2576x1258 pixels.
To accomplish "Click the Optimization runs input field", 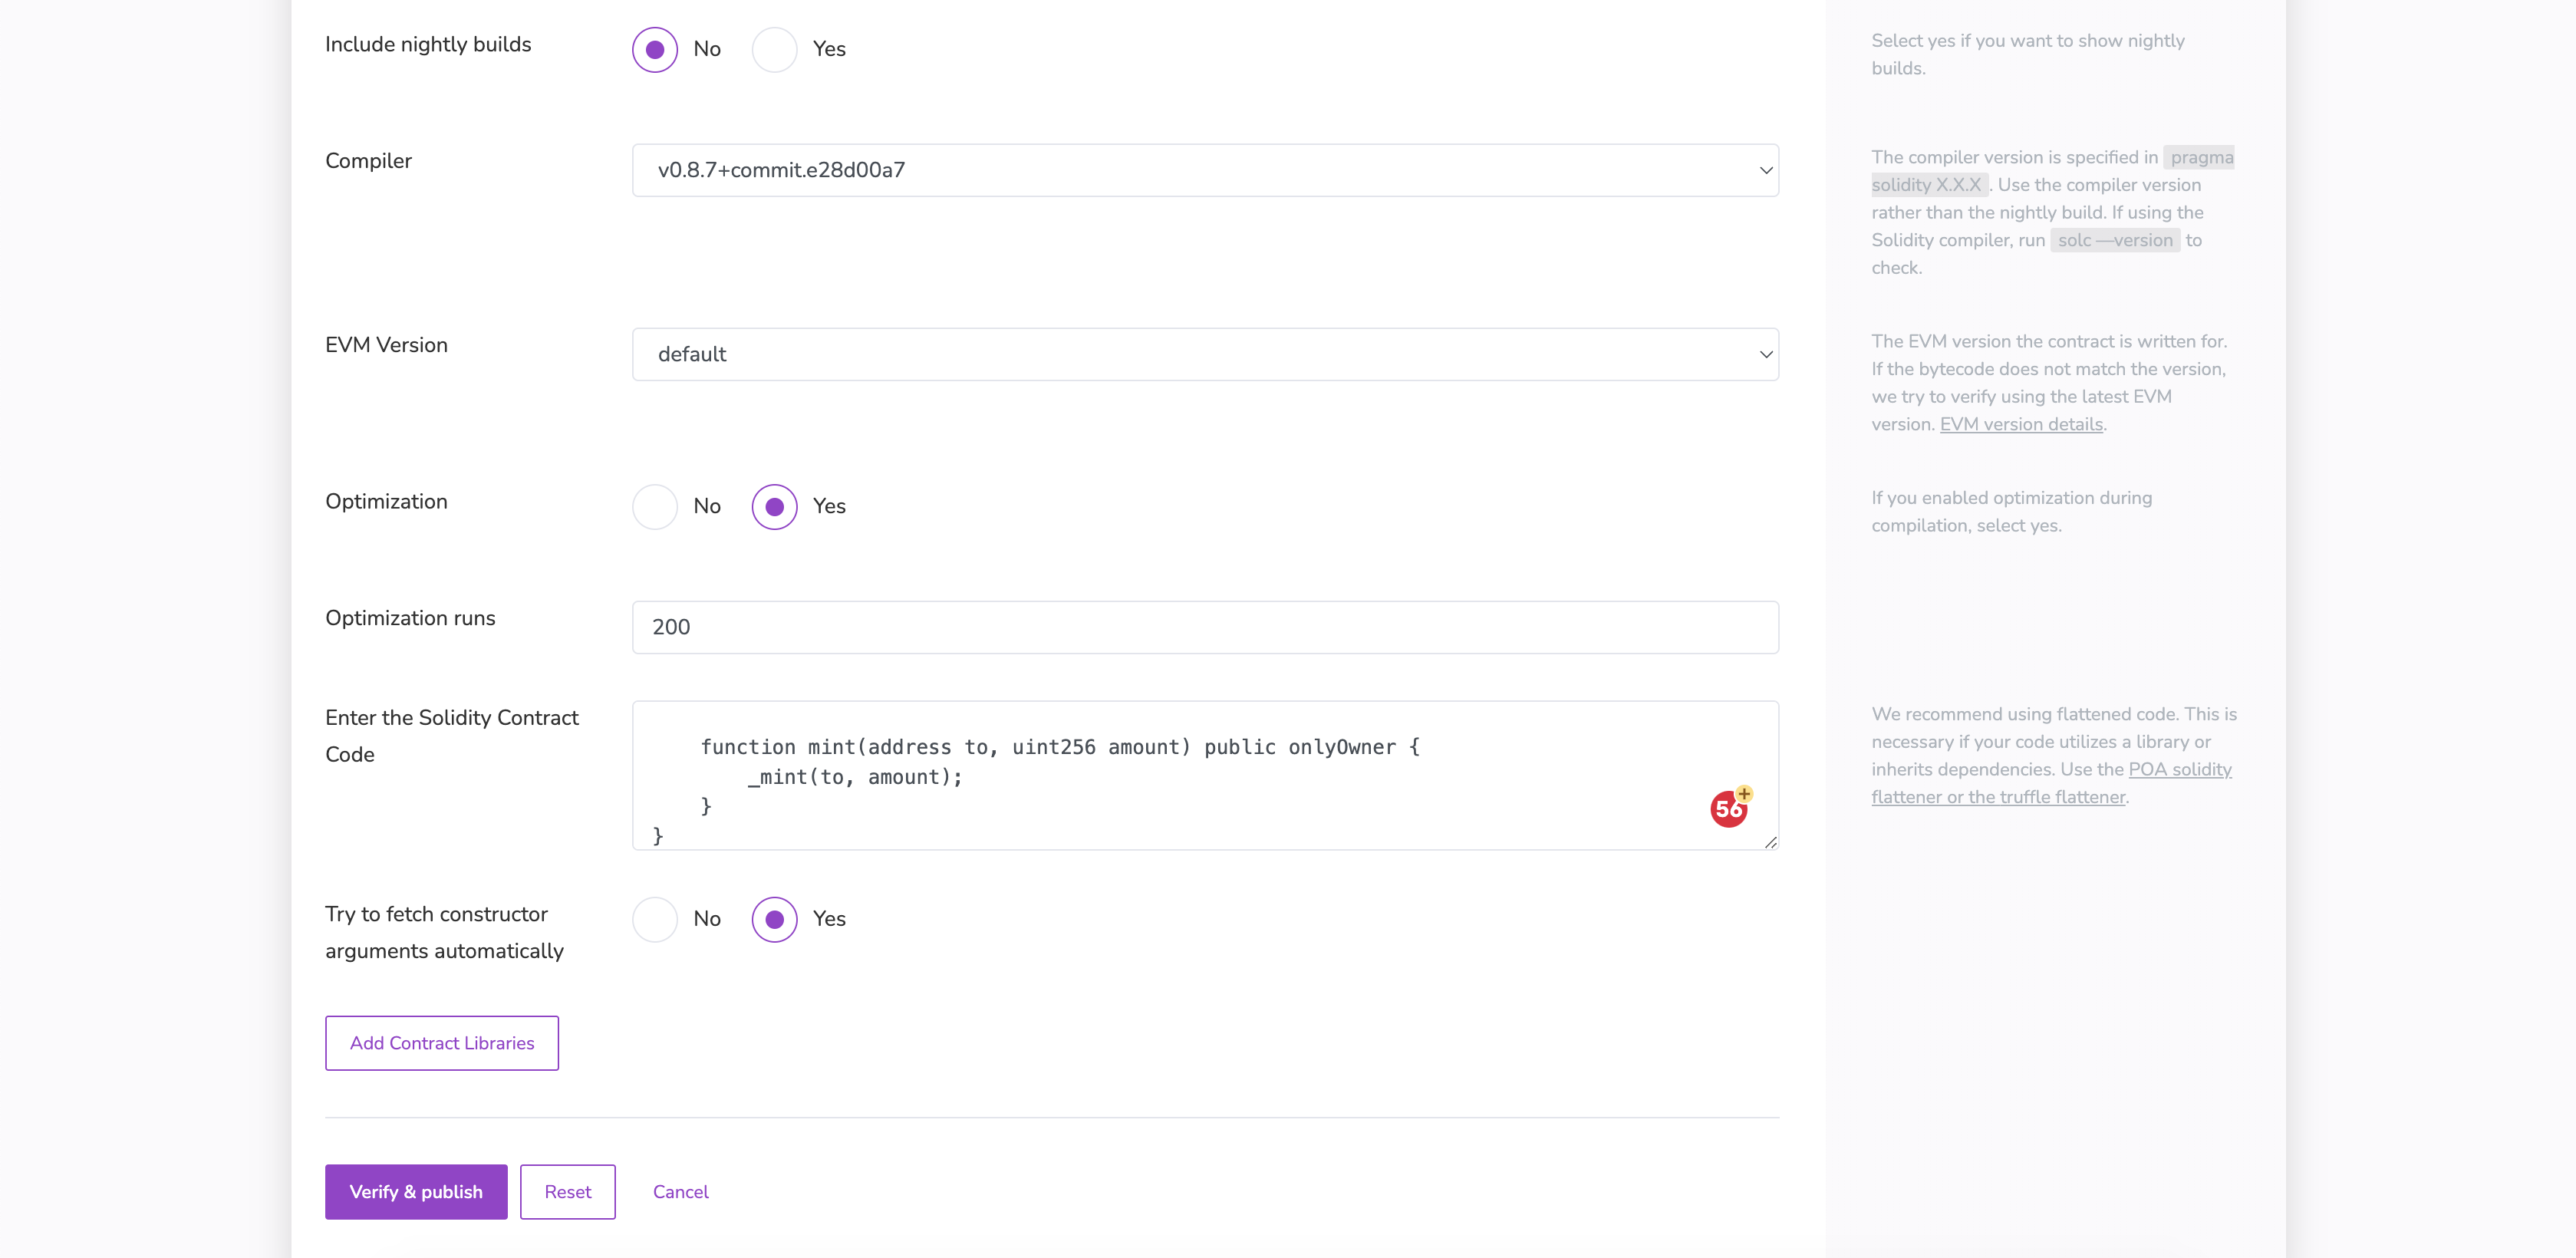I will 1204,627.
